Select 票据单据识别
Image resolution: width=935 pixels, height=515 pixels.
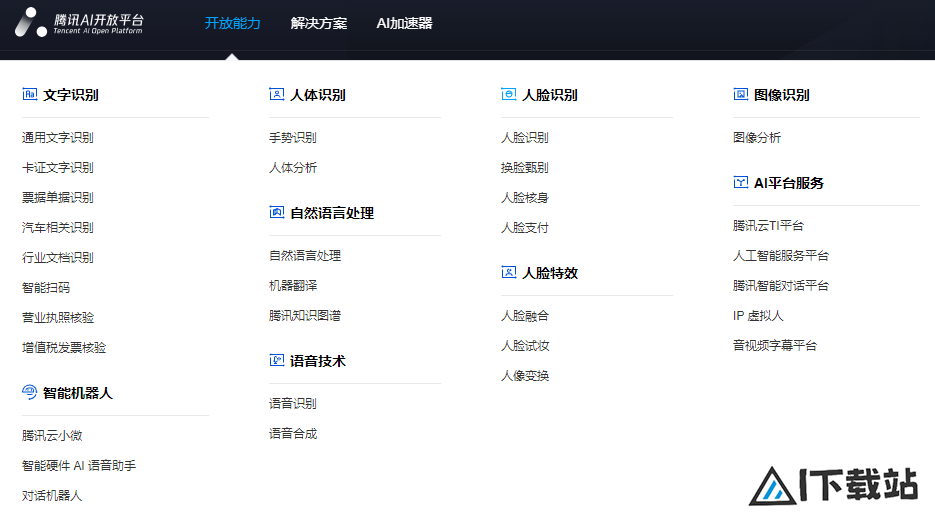click(58, 197)
